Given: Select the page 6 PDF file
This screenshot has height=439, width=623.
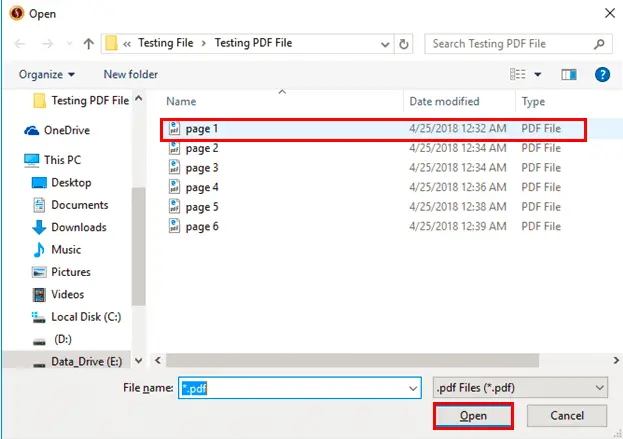Looking at the screenshot, I should pyautogui.click(x=373, y=226).
